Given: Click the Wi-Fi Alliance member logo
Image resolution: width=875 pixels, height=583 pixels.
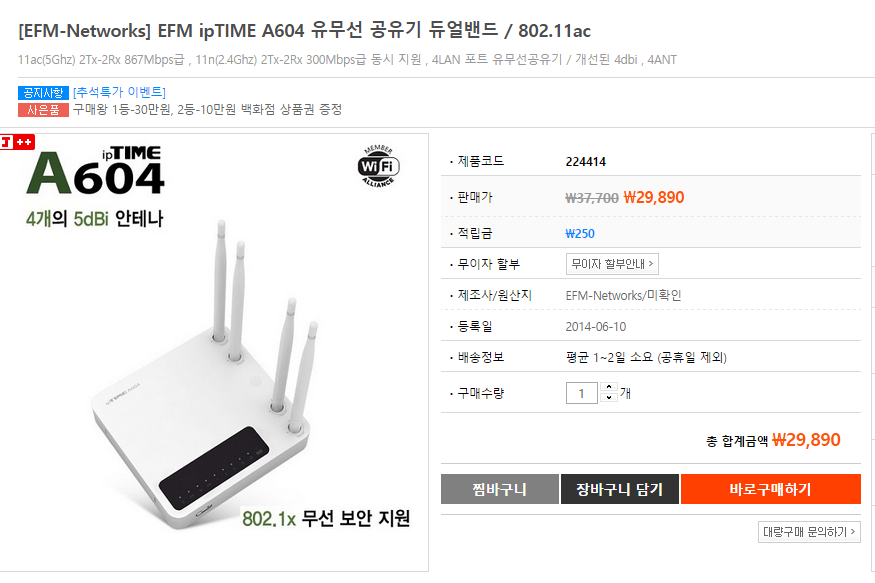Looking at the screenshot, I should pos(378,166).
